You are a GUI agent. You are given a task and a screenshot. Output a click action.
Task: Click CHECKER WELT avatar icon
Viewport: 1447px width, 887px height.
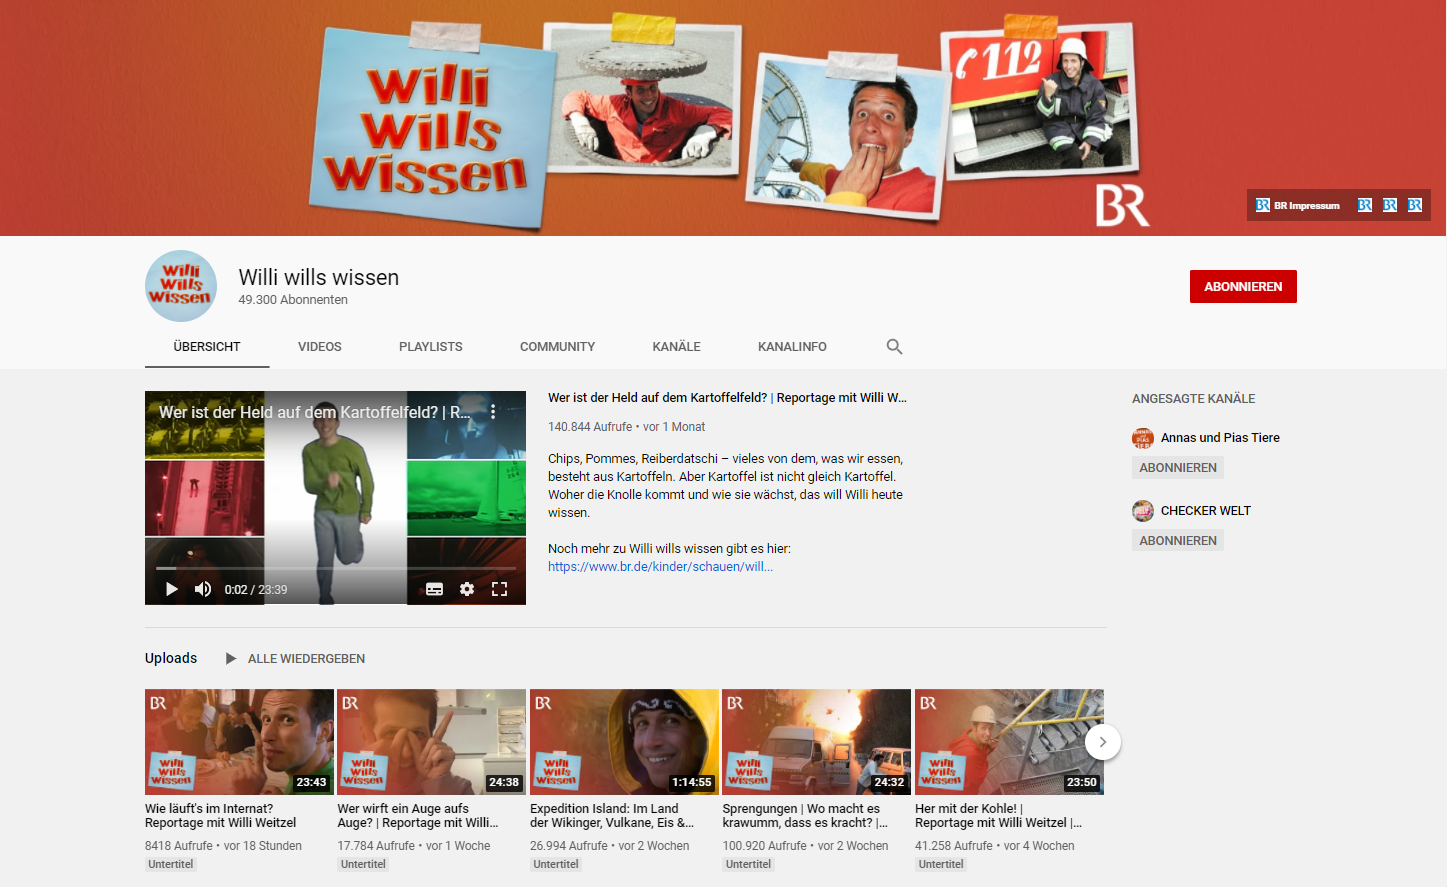pos(1143,511)
